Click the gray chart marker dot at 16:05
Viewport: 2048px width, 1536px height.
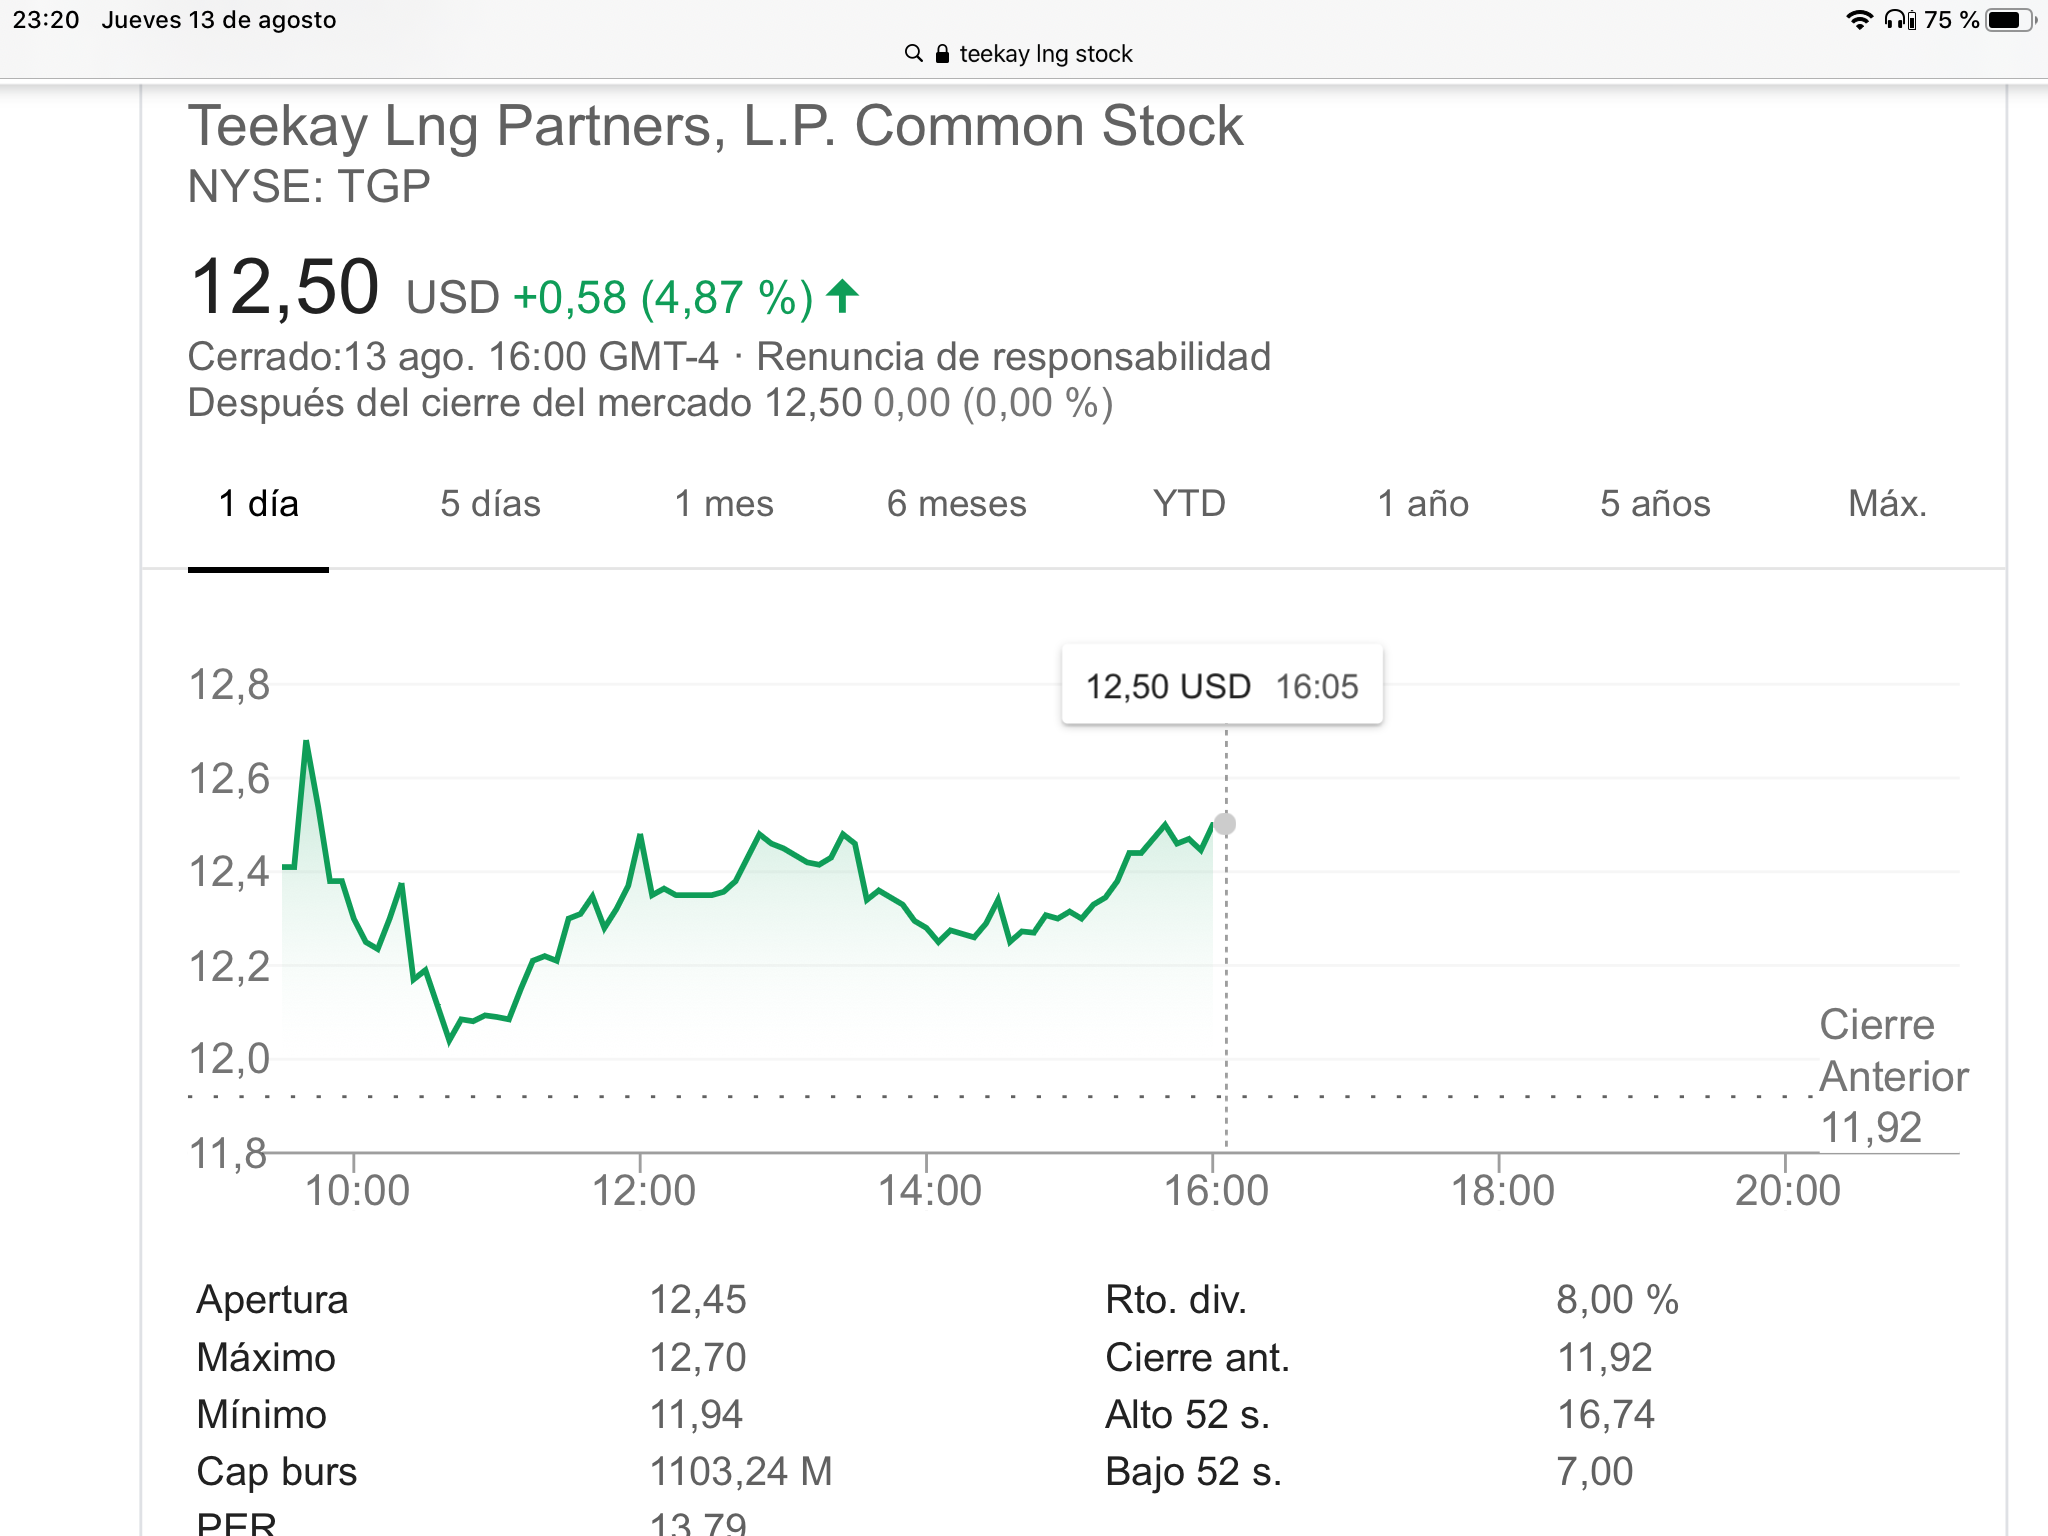click(1225, 824)
